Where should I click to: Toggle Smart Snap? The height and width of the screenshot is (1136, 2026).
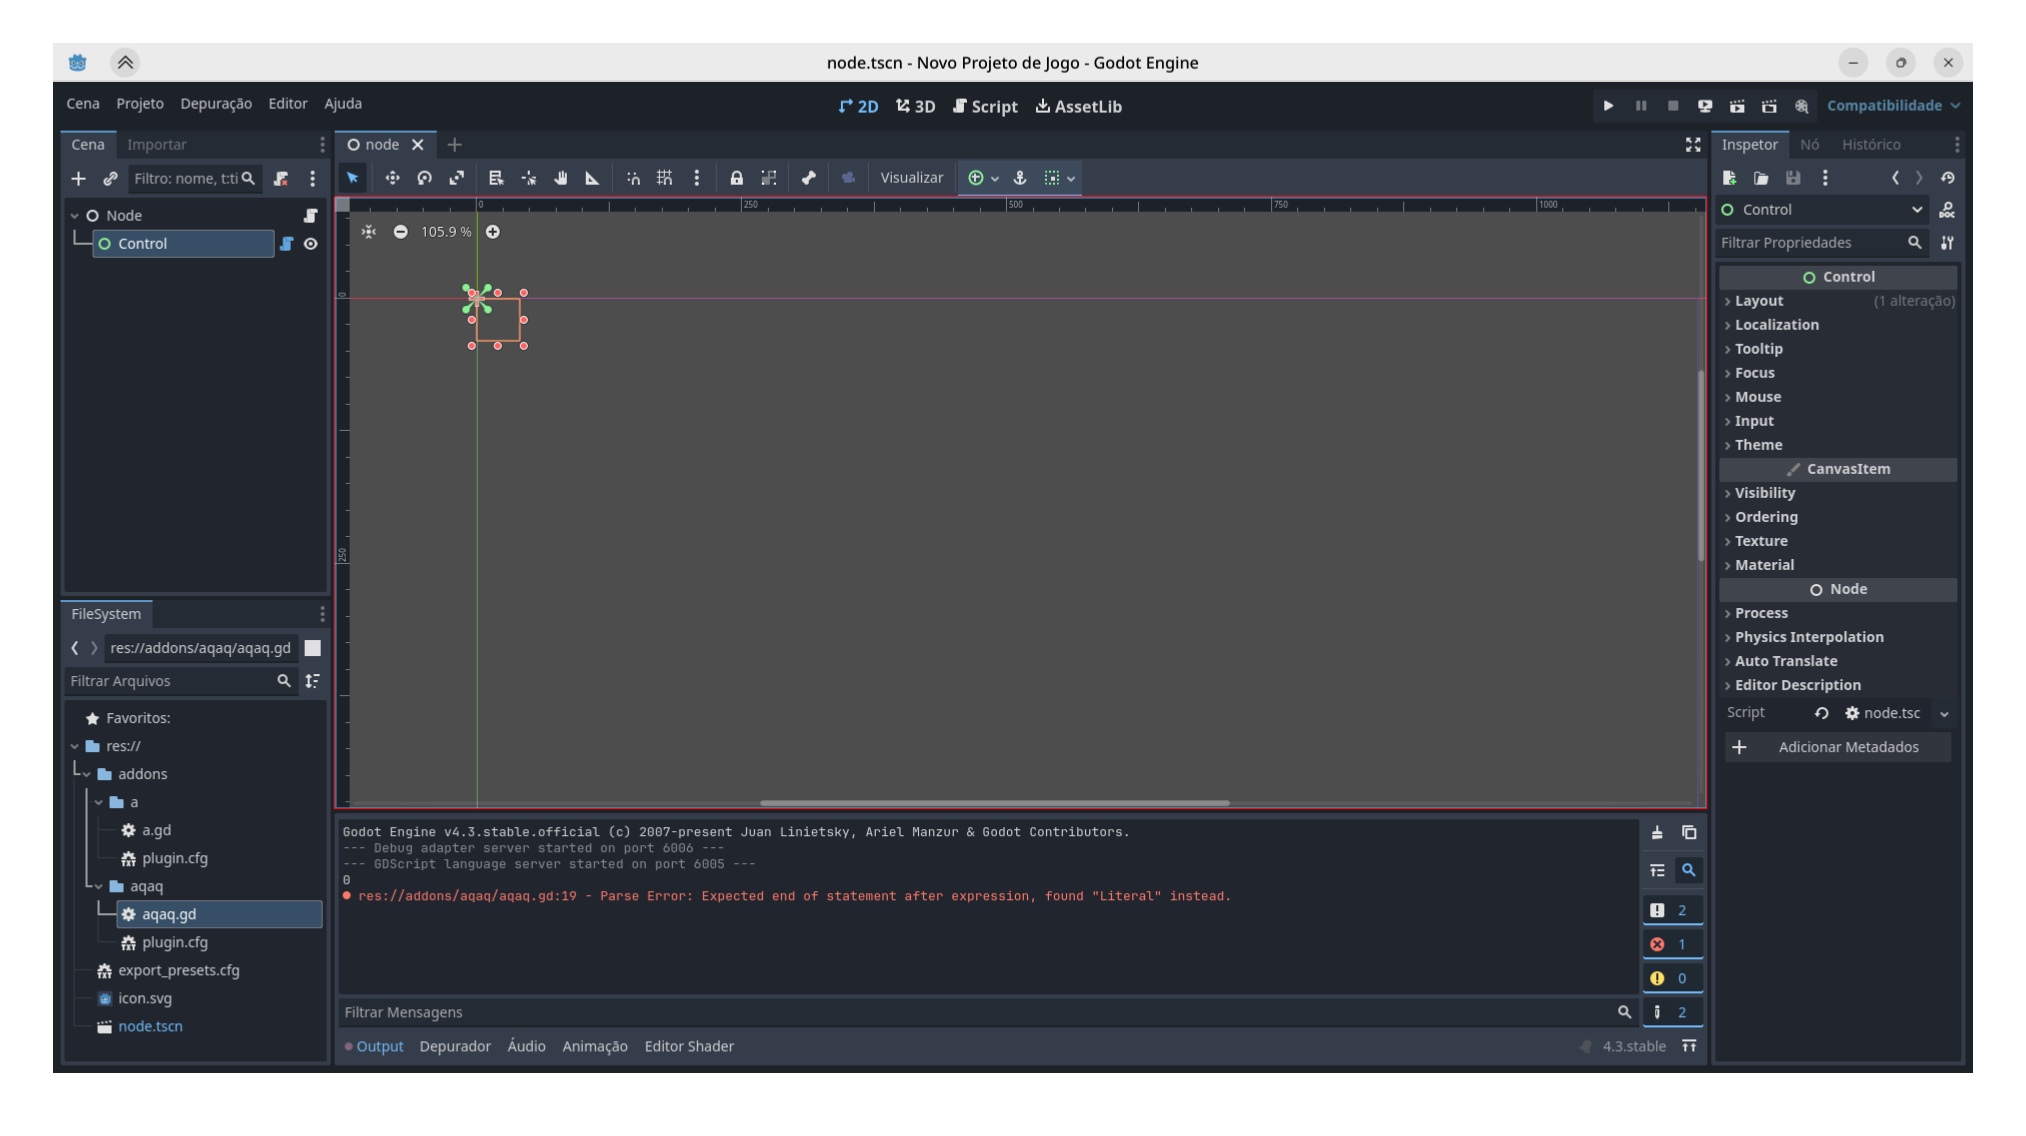point(633,178)
